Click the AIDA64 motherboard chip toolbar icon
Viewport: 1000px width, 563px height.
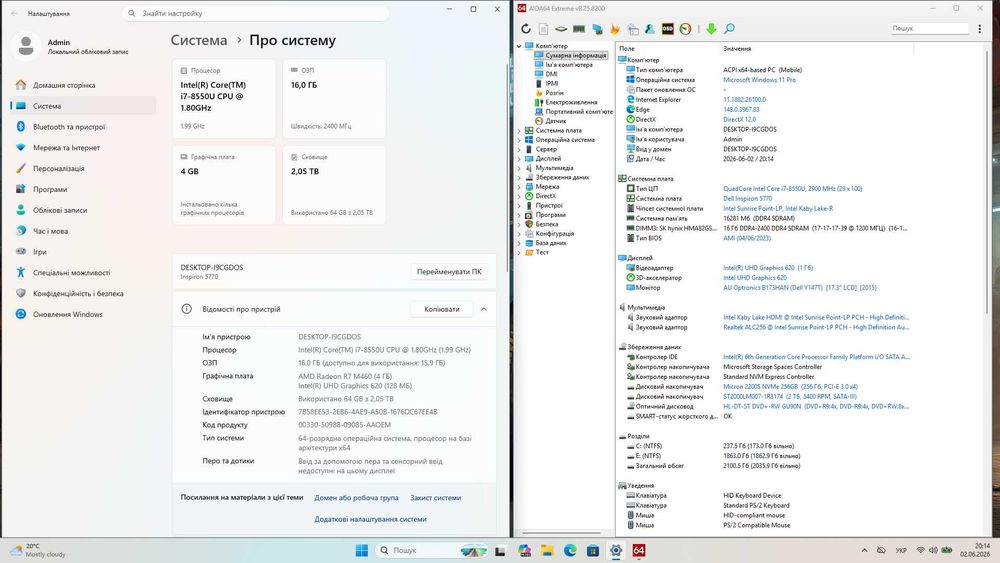click(x=561, y=29)
